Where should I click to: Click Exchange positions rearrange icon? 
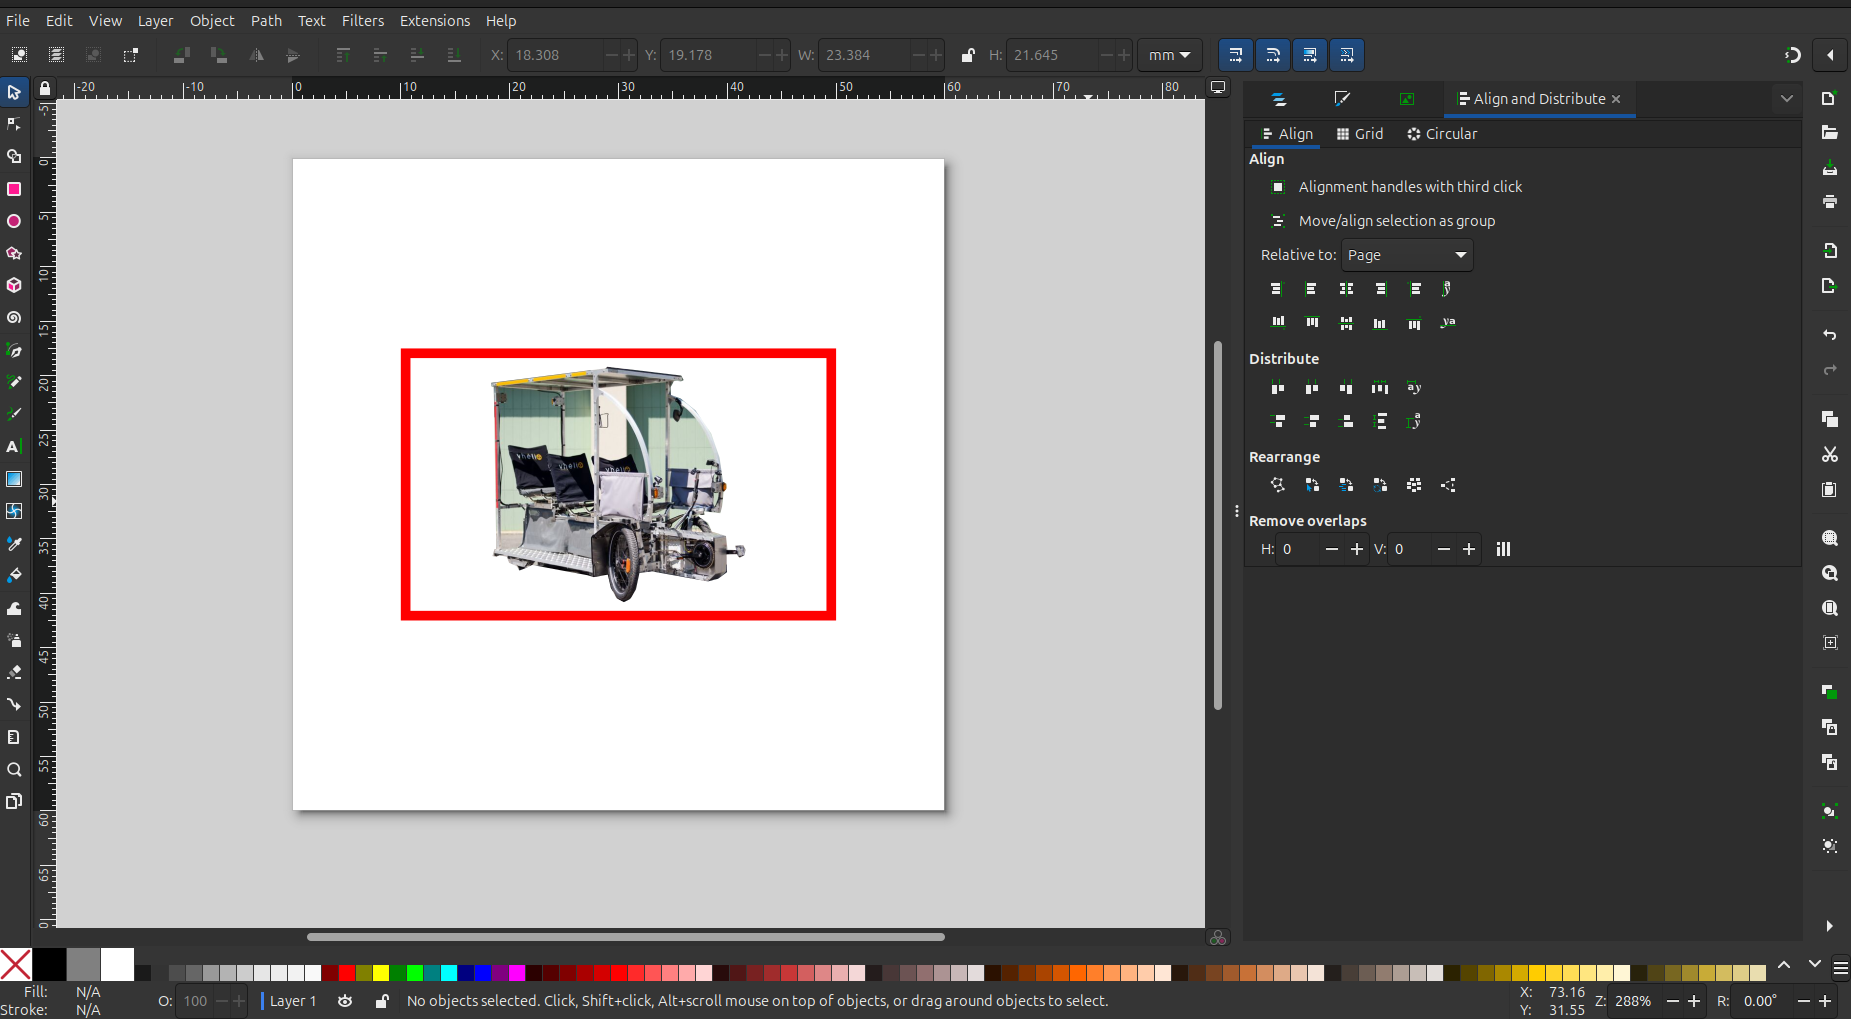click(x=1312, y=485)
